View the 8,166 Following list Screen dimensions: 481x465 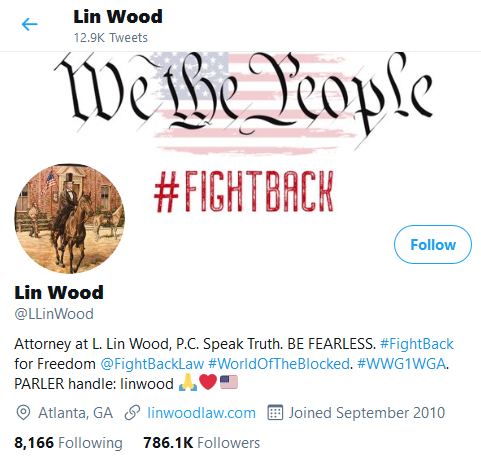[68, 443]
